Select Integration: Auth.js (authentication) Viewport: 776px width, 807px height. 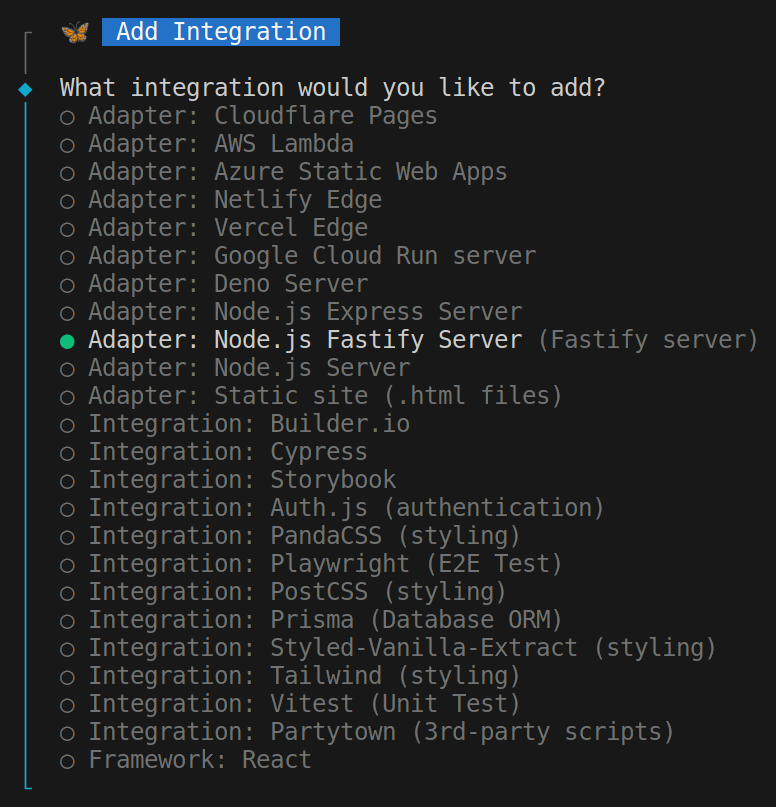pyautogui.click(x=331, y=508)
